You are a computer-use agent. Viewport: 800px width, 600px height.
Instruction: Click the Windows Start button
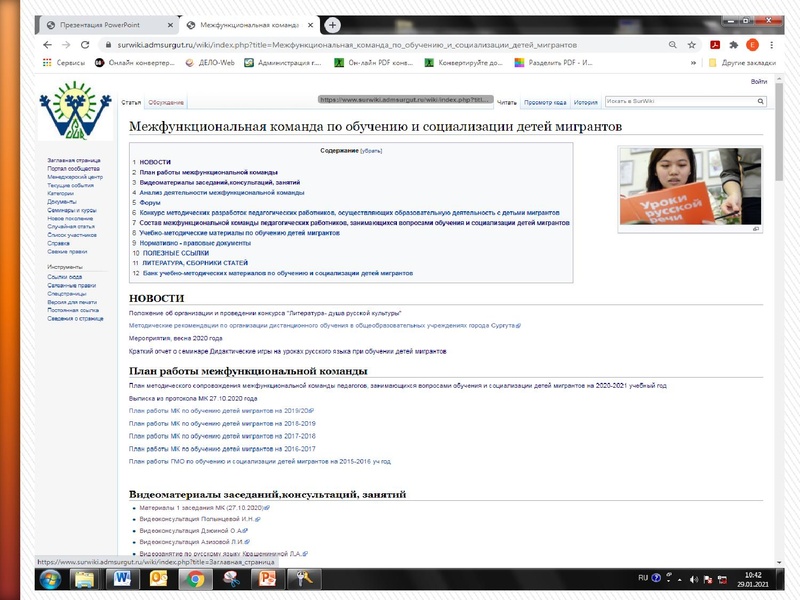[50, 579]
